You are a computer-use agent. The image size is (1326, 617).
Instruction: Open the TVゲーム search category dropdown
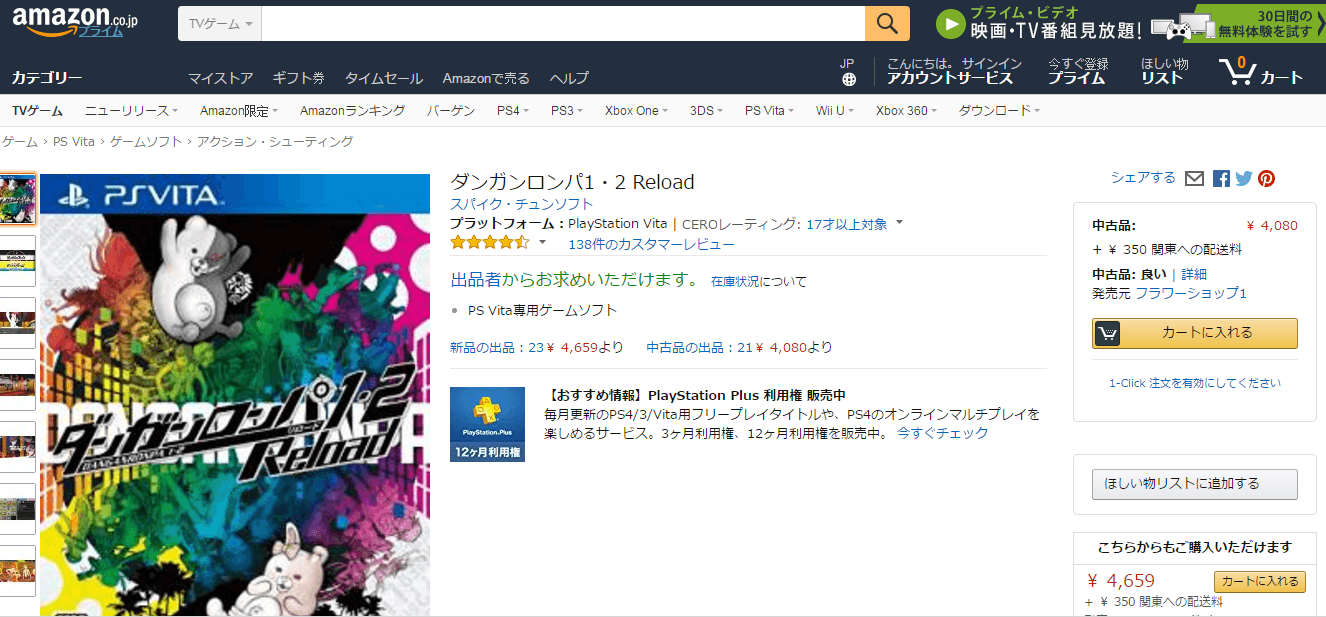click(219, 23)
